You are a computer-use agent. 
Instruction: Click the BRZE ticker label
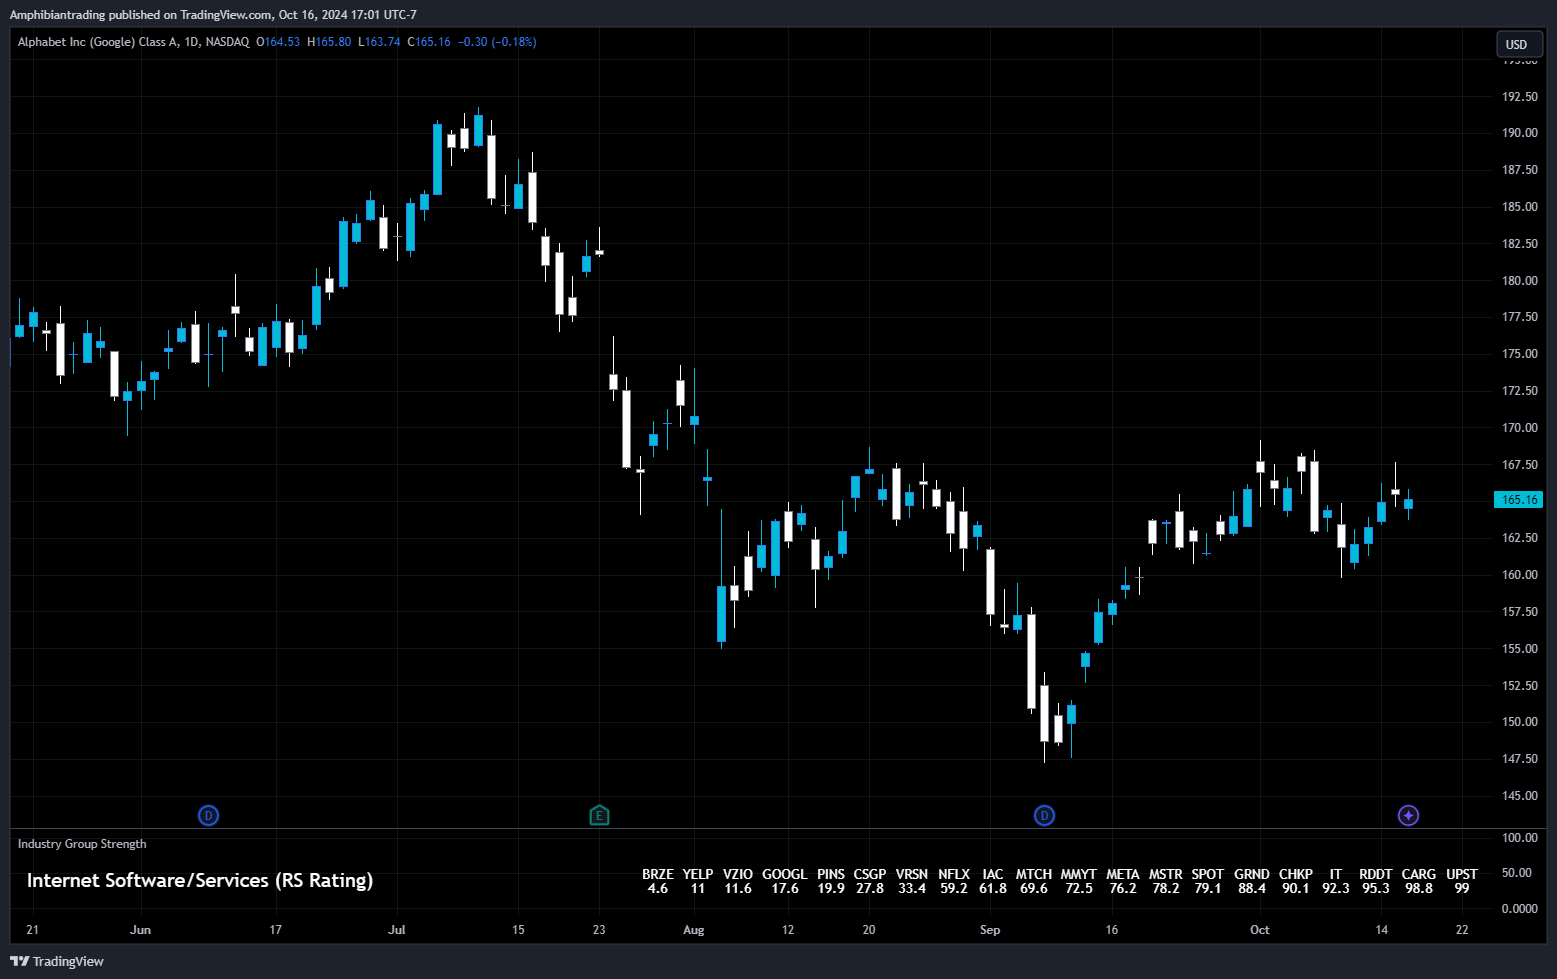(658, 874)
